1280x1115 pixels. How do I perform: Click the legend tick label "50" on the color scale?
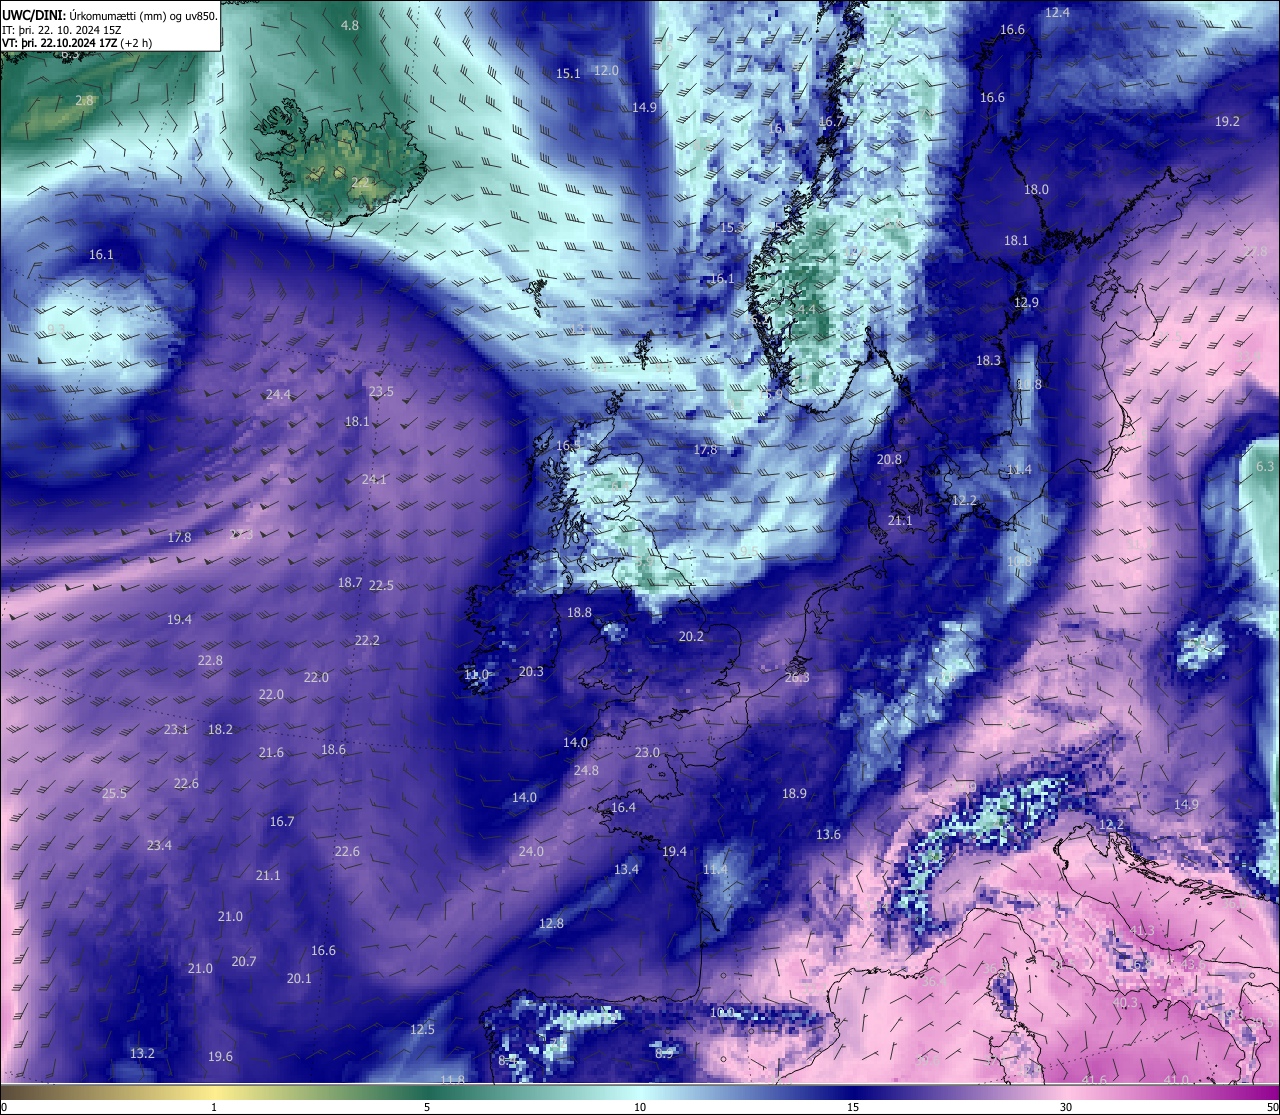coord(1272,1107)
